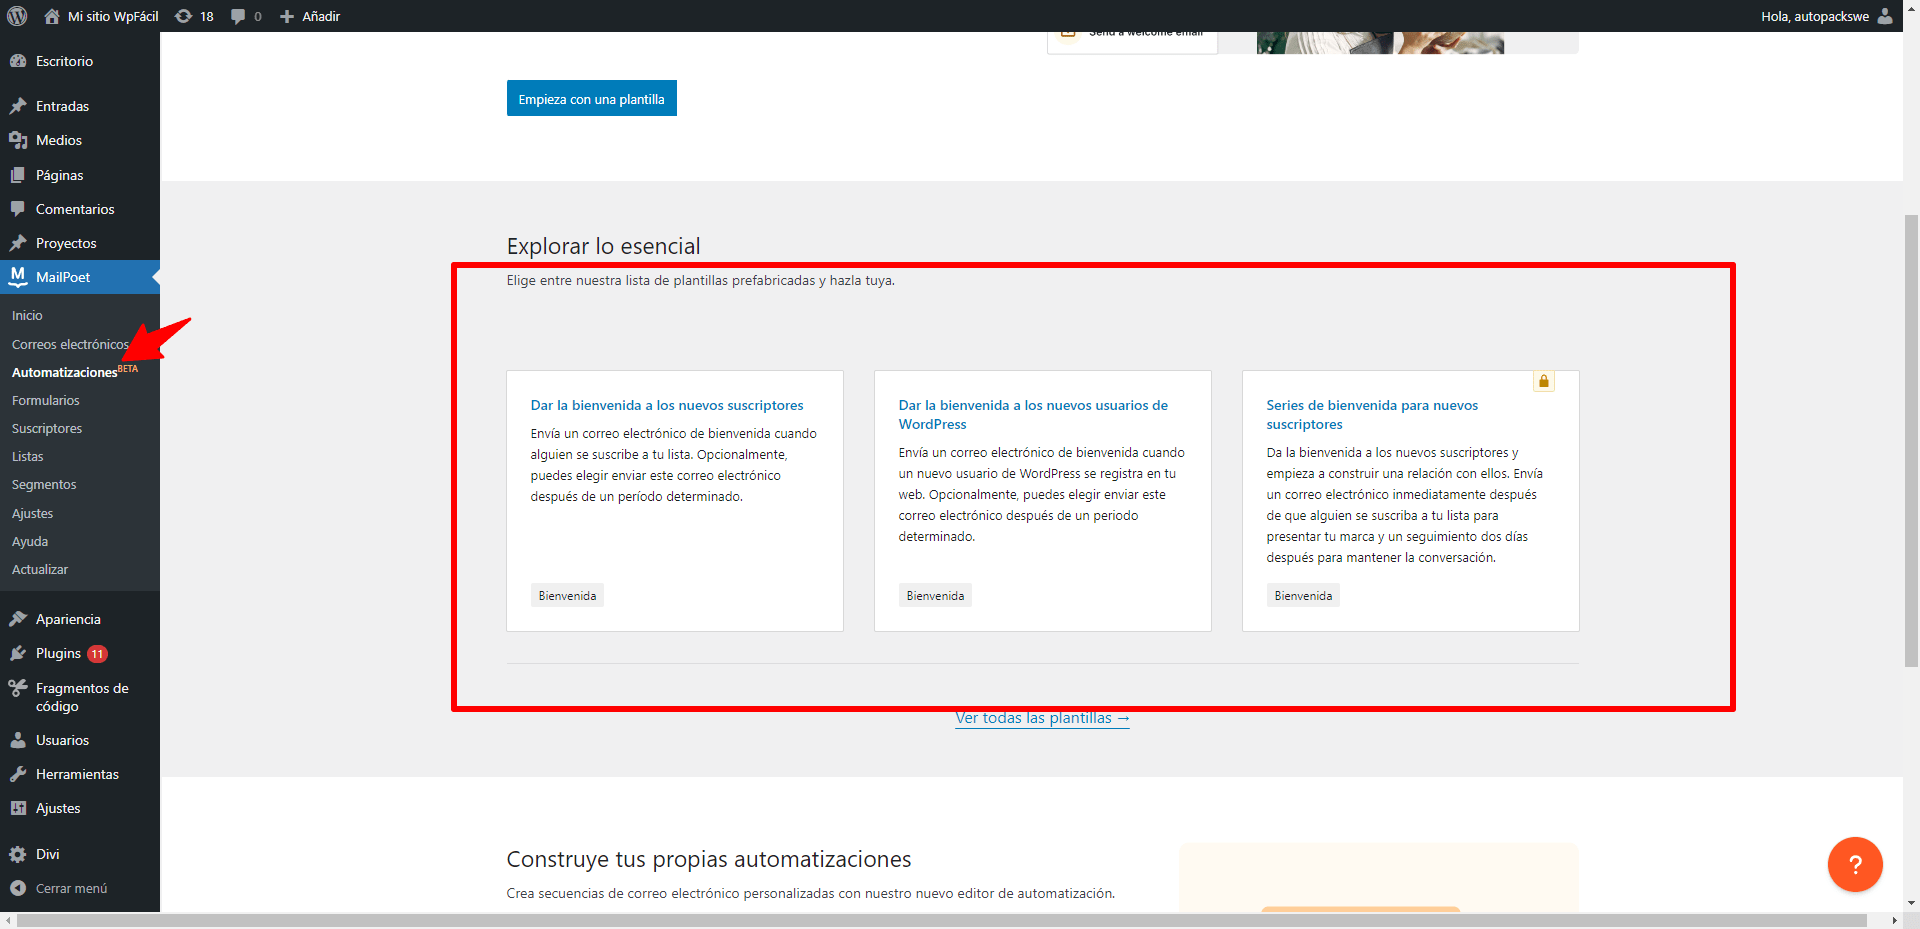Click the Medios media icon
Viewport: 1920px width, 929px height.
coord(18,140)
